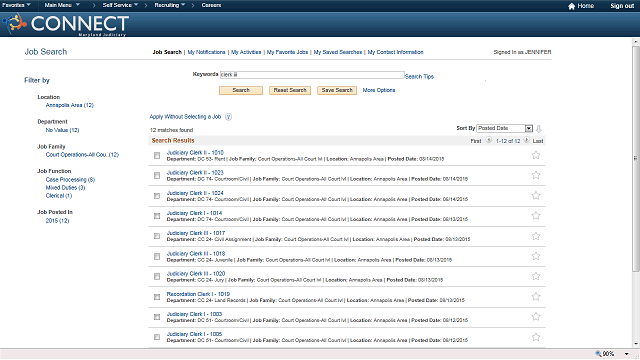This screenshot has height=360, width=640.
Task: Select checkbox for Judiciary Clerk III - 1017
Action: (x=157, y=236)
